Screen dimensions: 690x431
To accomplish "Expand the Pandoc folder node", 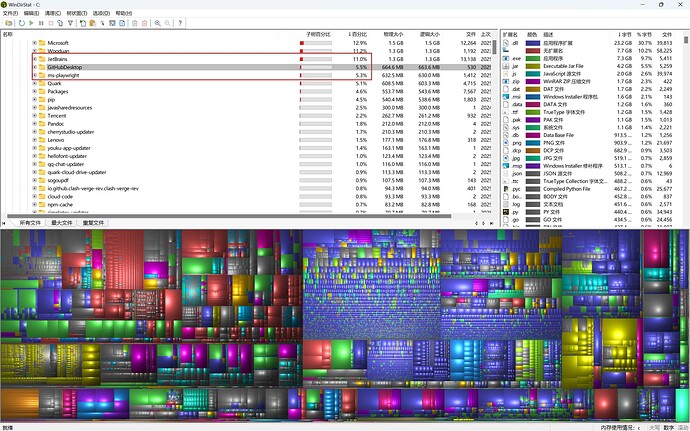I will pyautogui.click(x=35, y=124).
